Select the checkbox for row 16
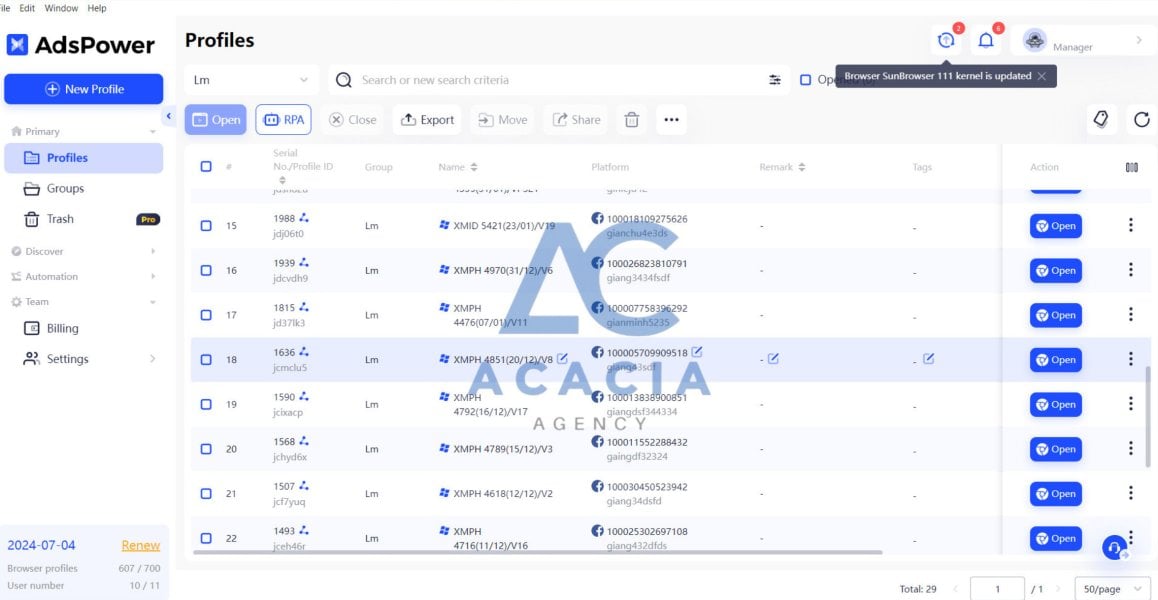The image size is (1158, 600). (x=206, y=270)
